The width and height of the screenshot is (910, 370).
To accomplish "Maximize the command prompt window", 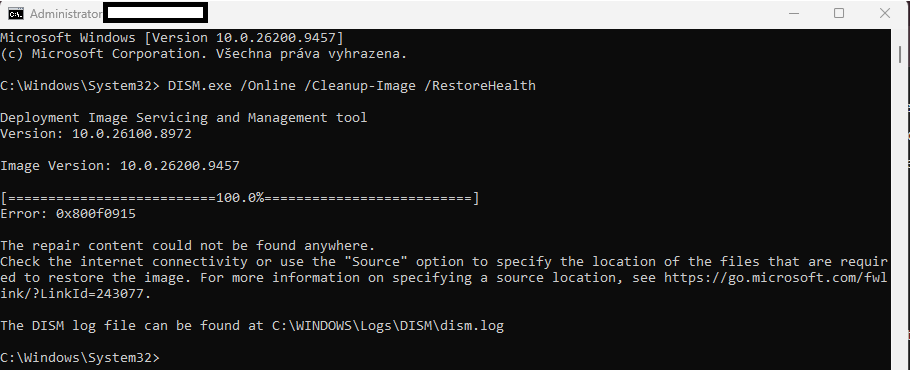I will (839, 13).
